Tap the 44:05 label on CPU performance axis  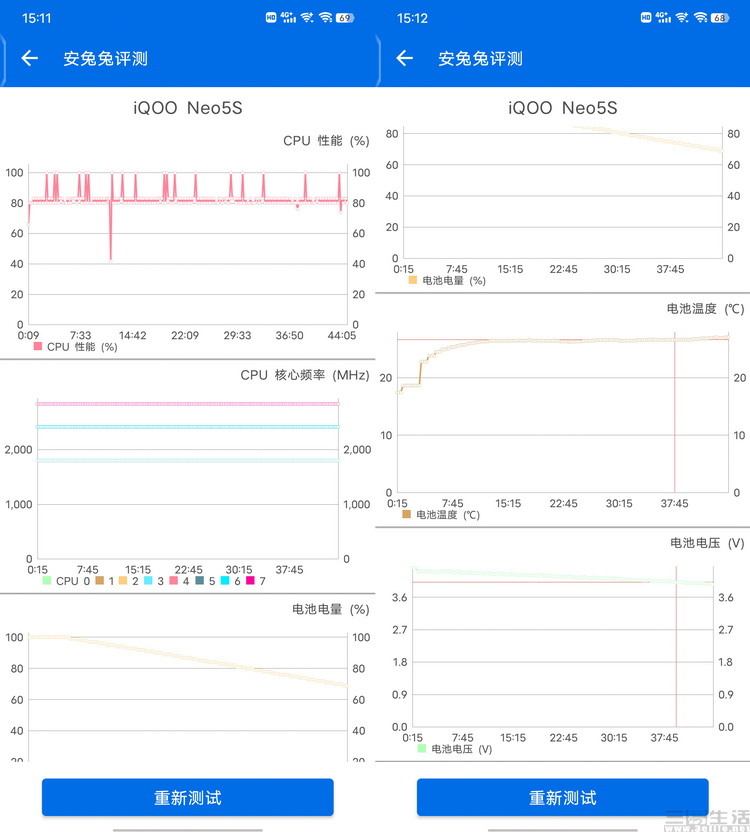342,335
